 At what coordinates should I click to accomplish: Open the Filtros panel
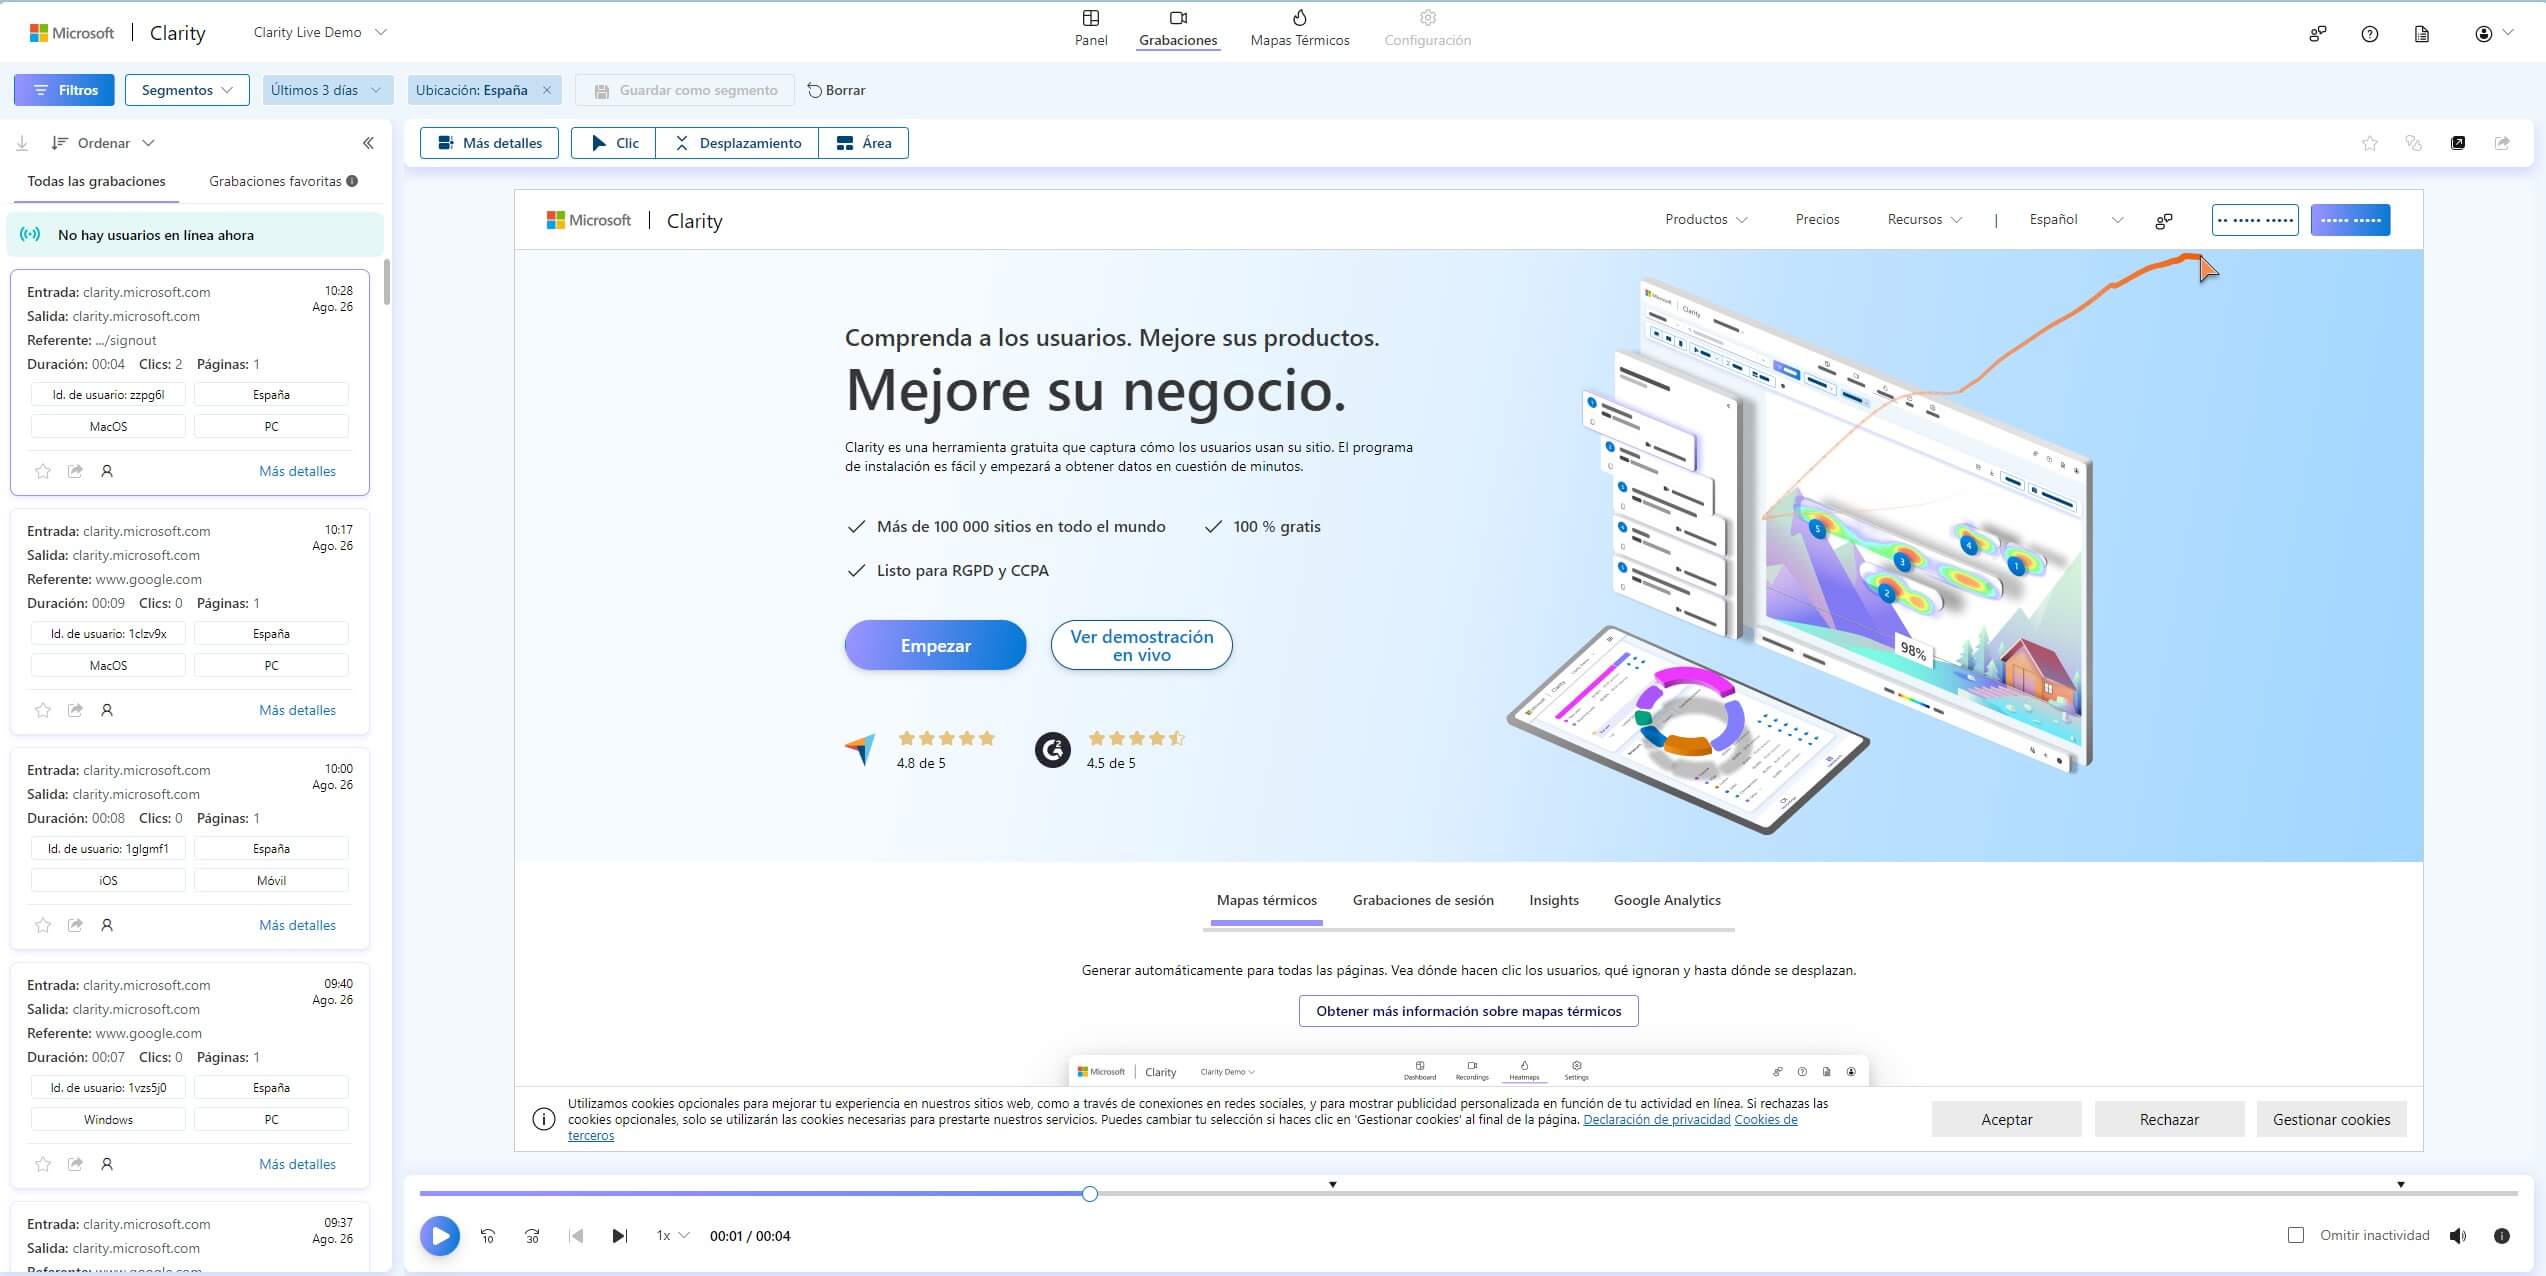(64, 90)
